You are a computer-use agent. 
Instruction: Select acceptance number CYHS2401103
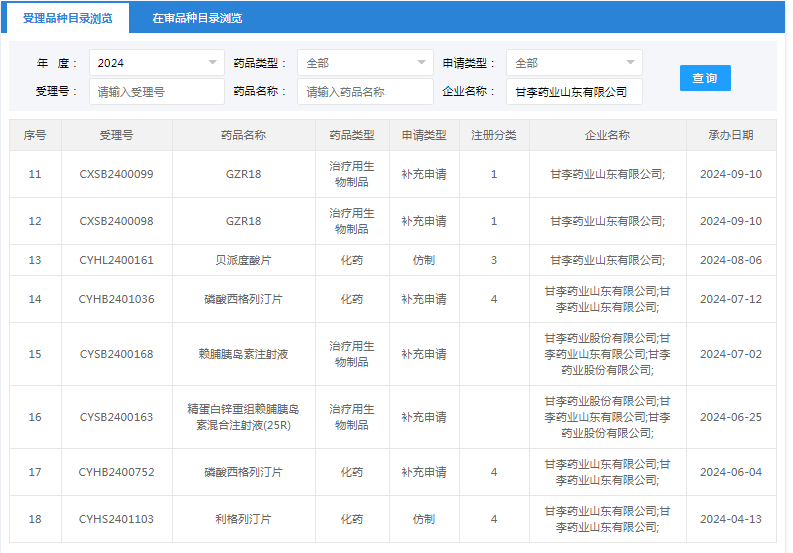coord(116,519)
